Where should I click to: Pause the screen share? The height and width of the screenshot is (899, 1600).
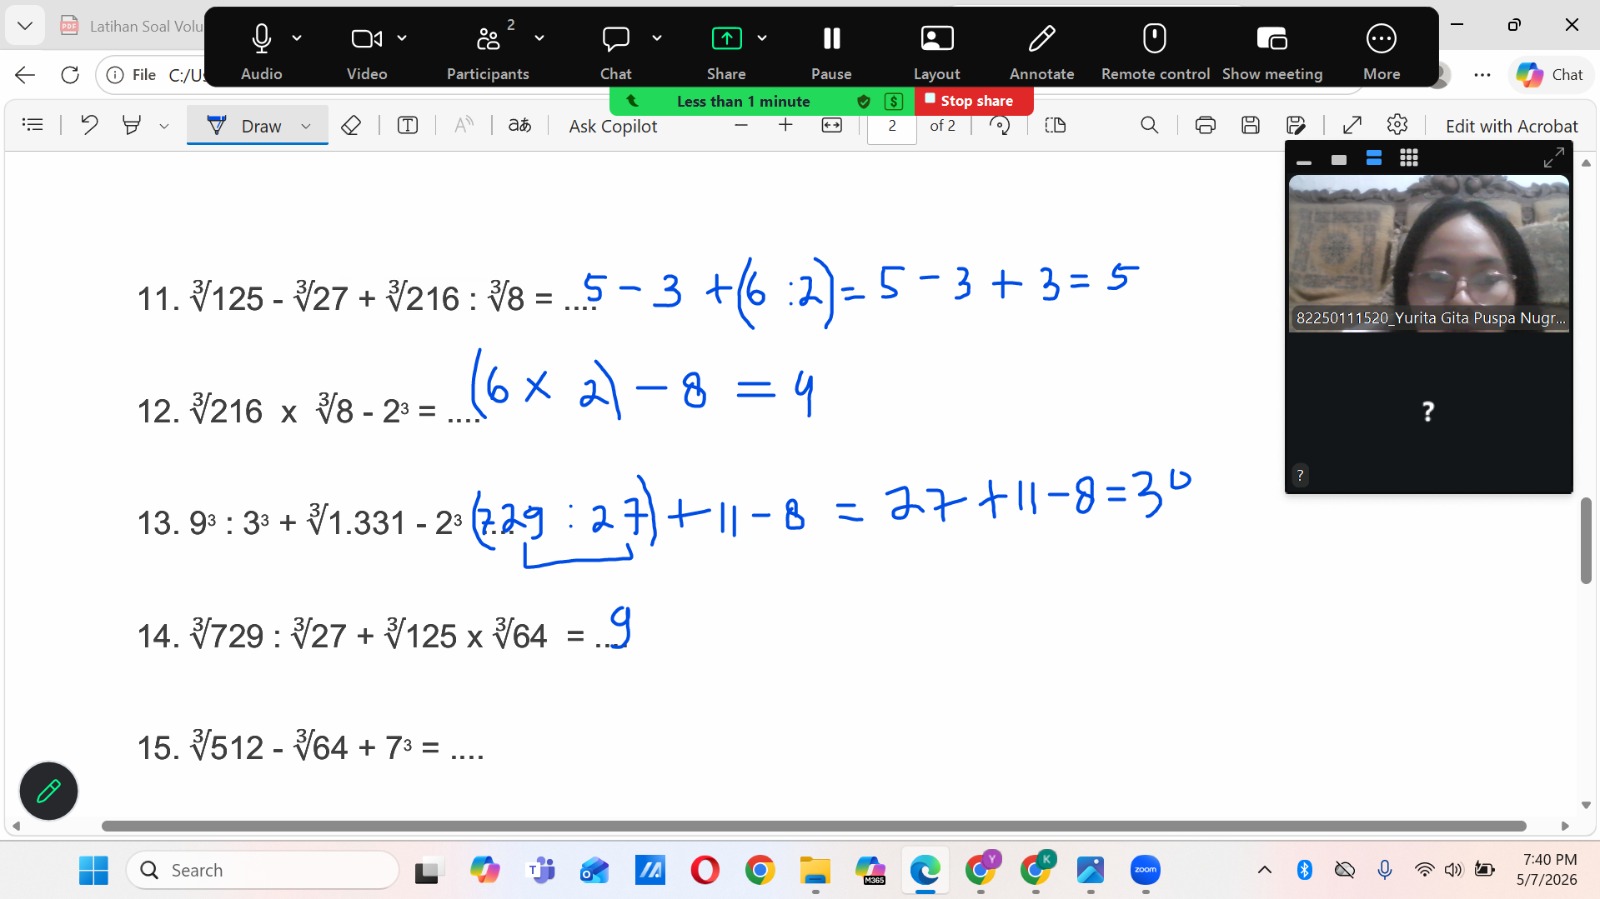[x=831, y=50]
